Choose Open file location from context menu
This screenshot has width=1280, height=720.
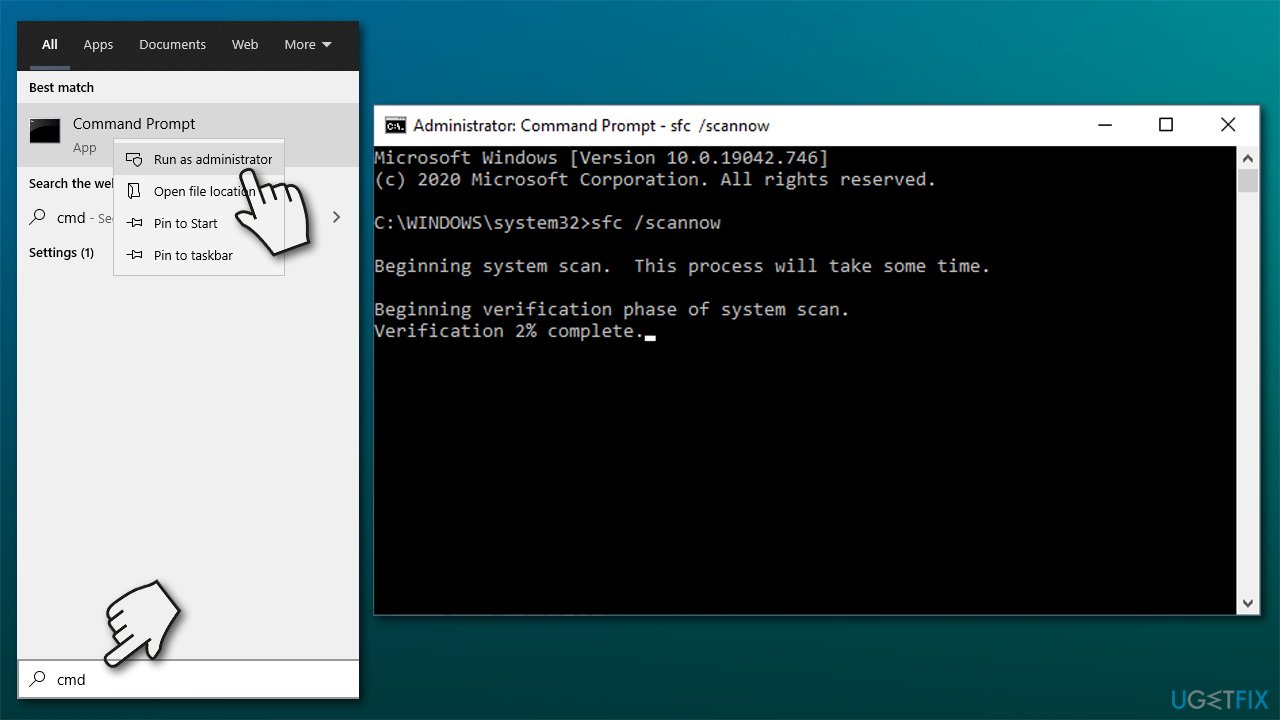[x=199, y=191]
